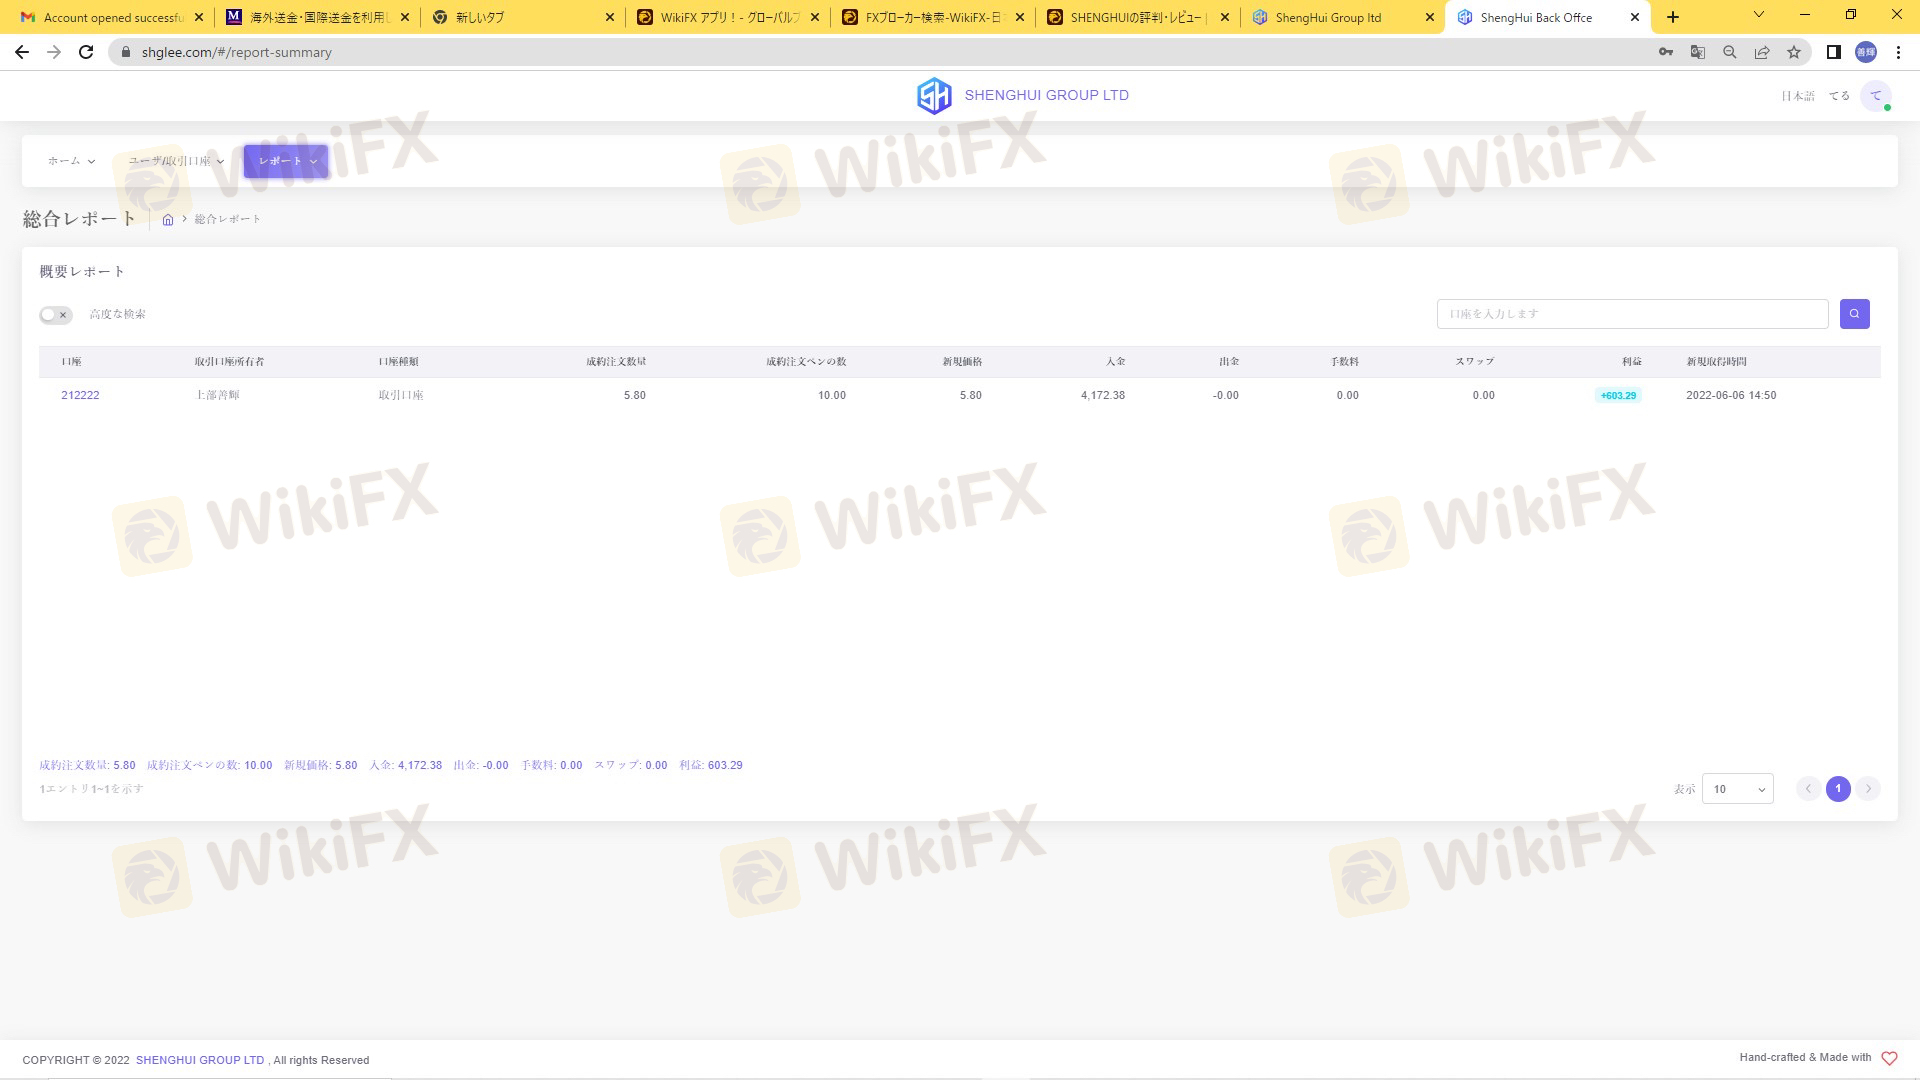Click the 総合レポート breadcrumb link
The image size is (1920, 1080).
coord(228,219)
